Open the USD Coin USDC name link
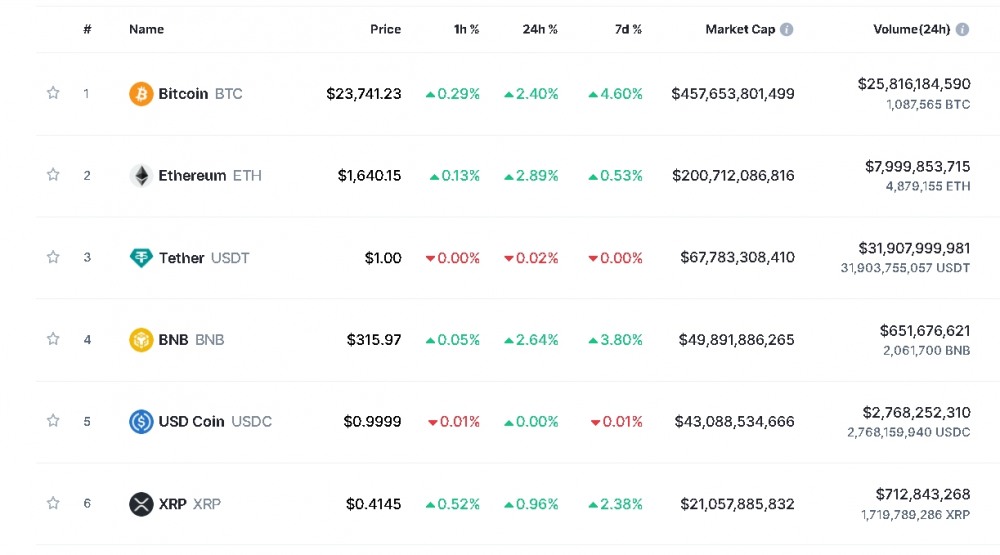 tap(214, 422)
